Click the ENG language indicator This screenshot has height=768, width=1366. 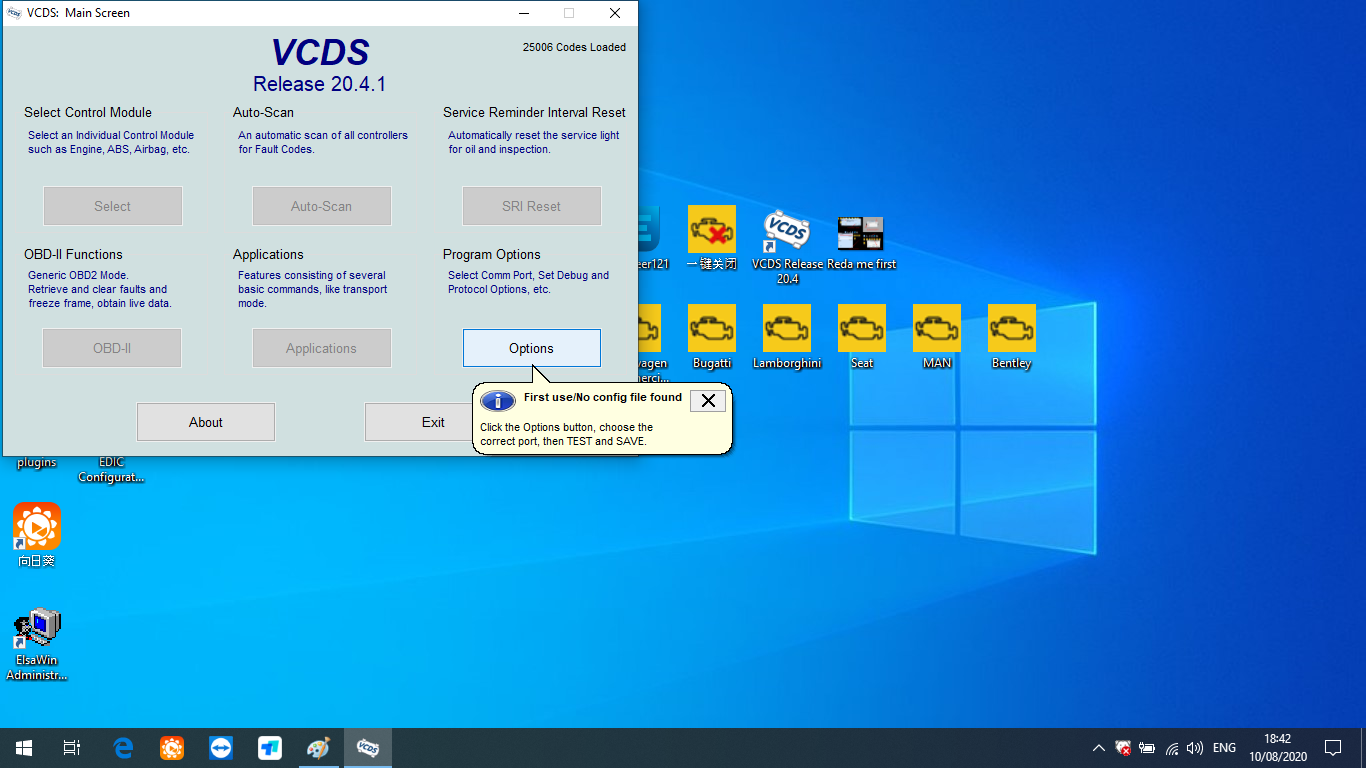1224,748
